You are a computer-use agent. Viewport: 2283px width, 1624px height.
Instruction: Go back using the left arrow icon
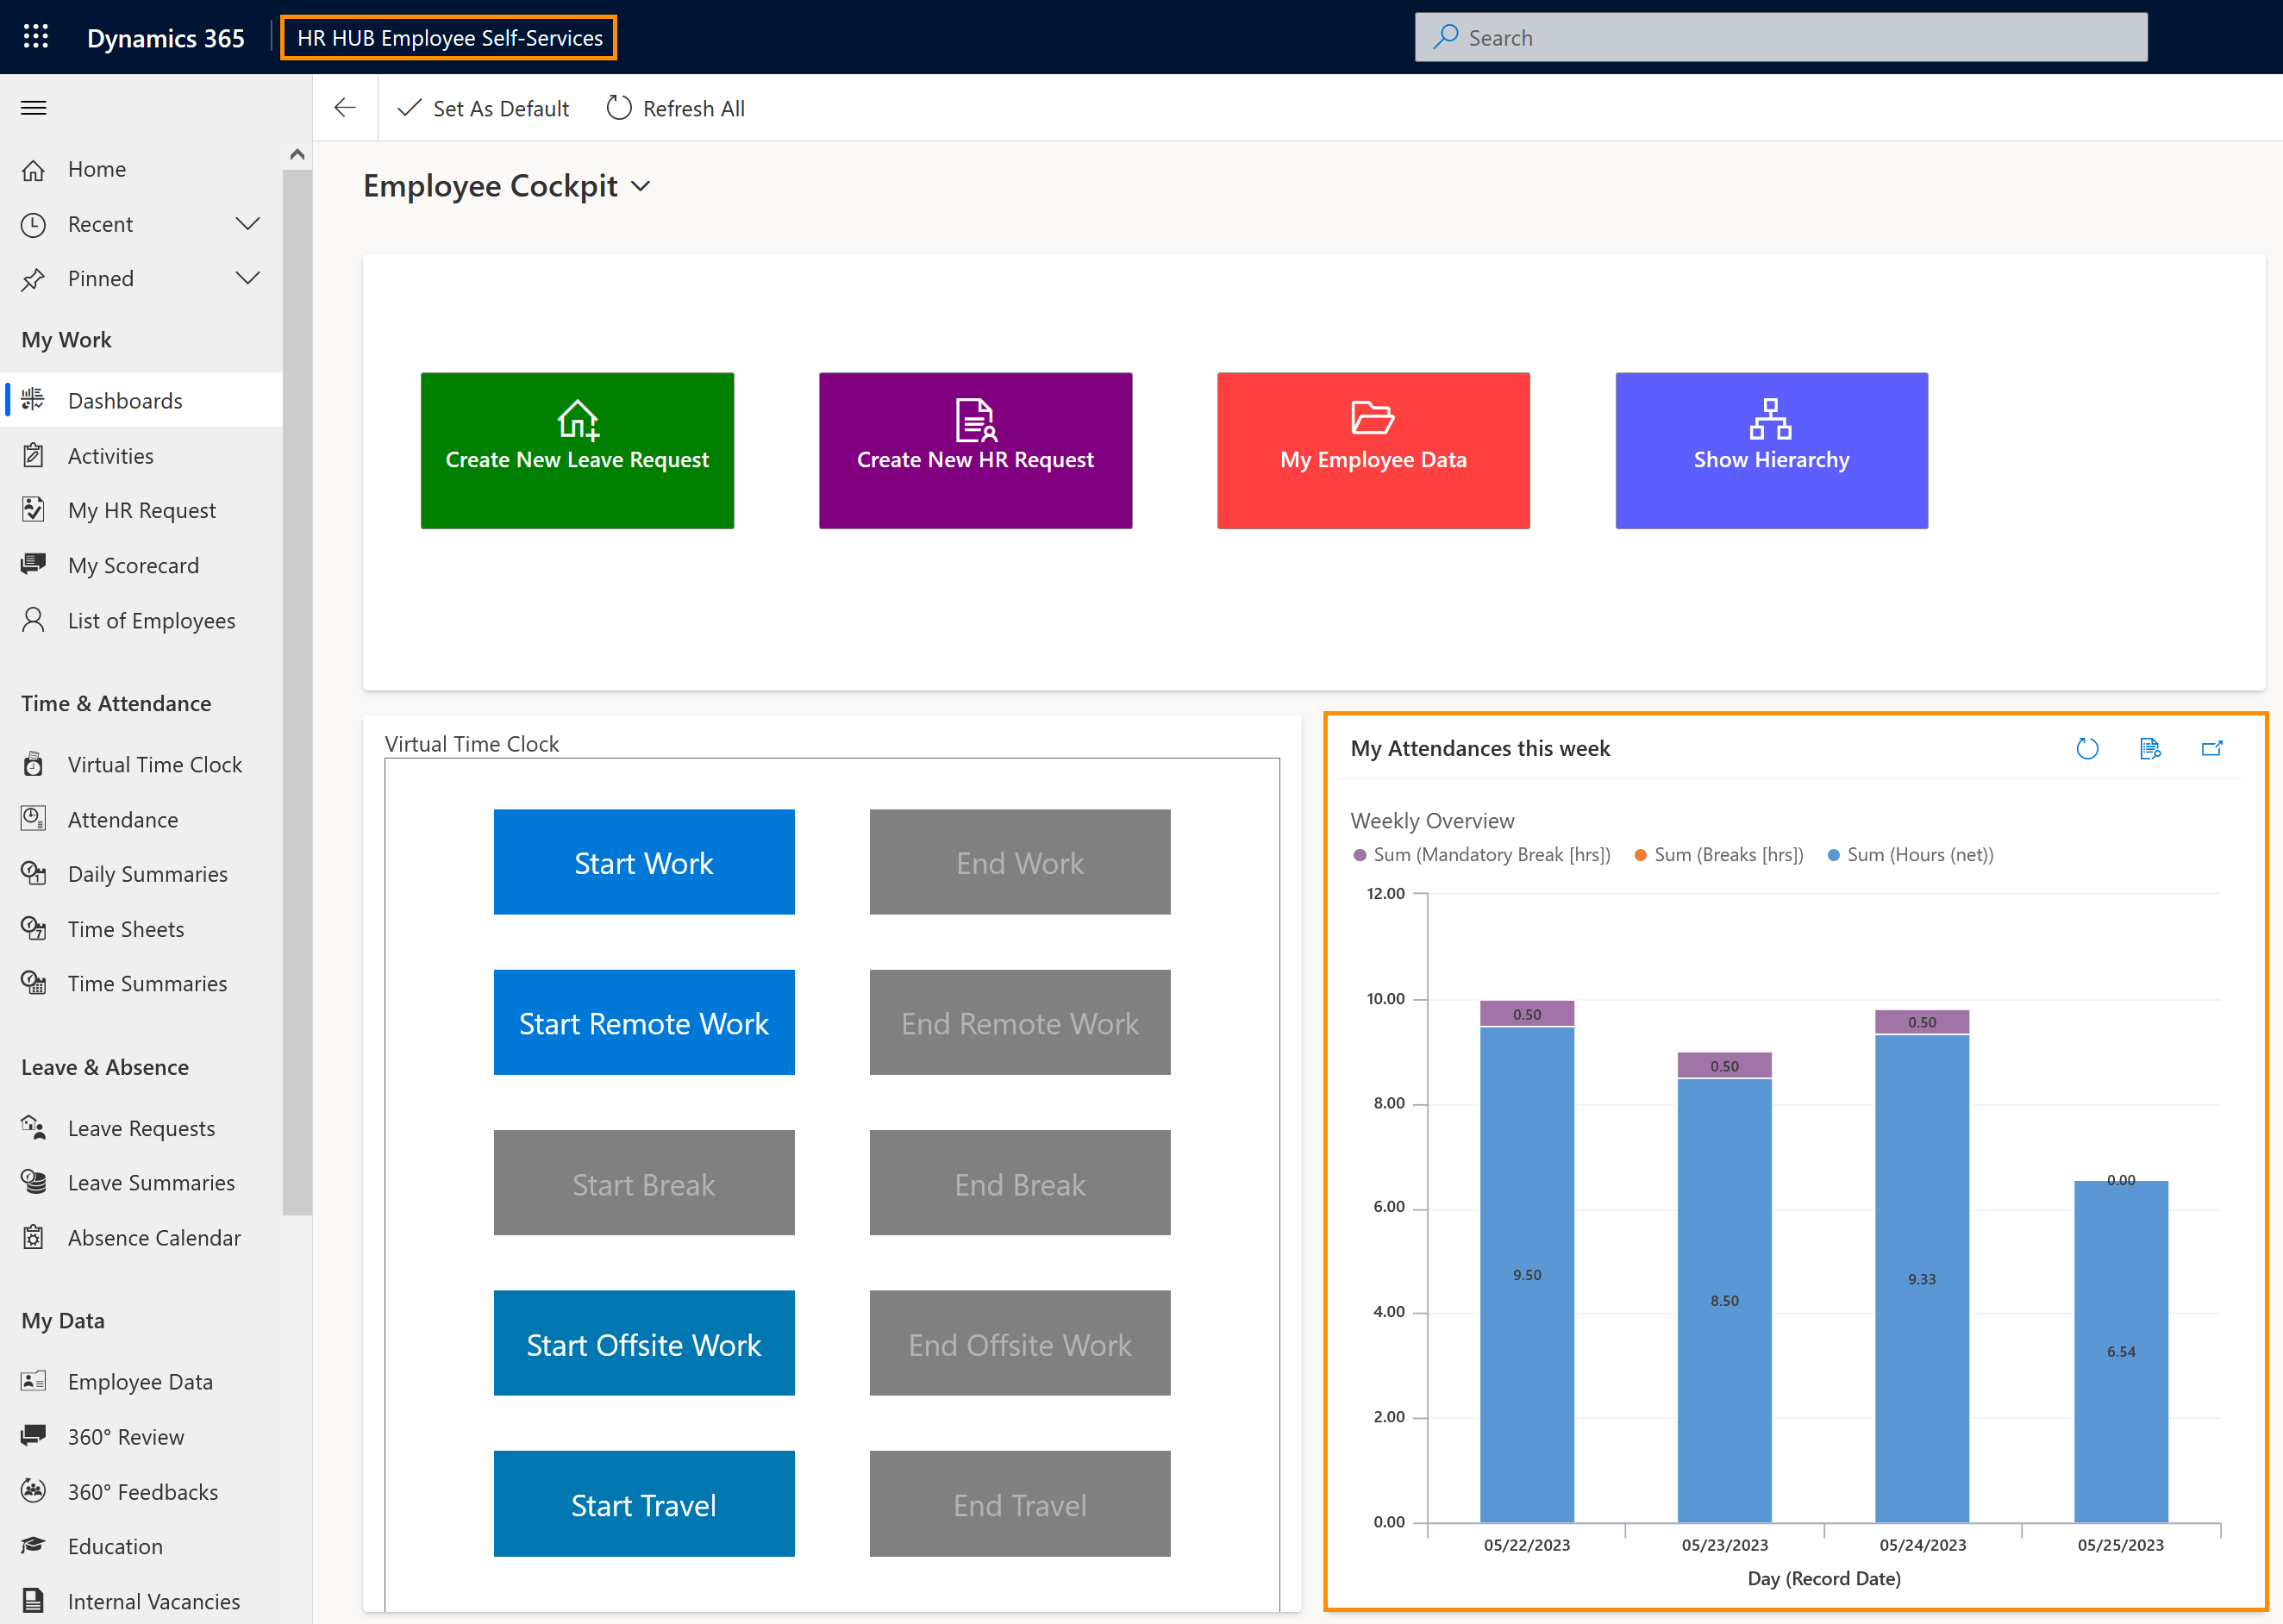click(345, 108)
